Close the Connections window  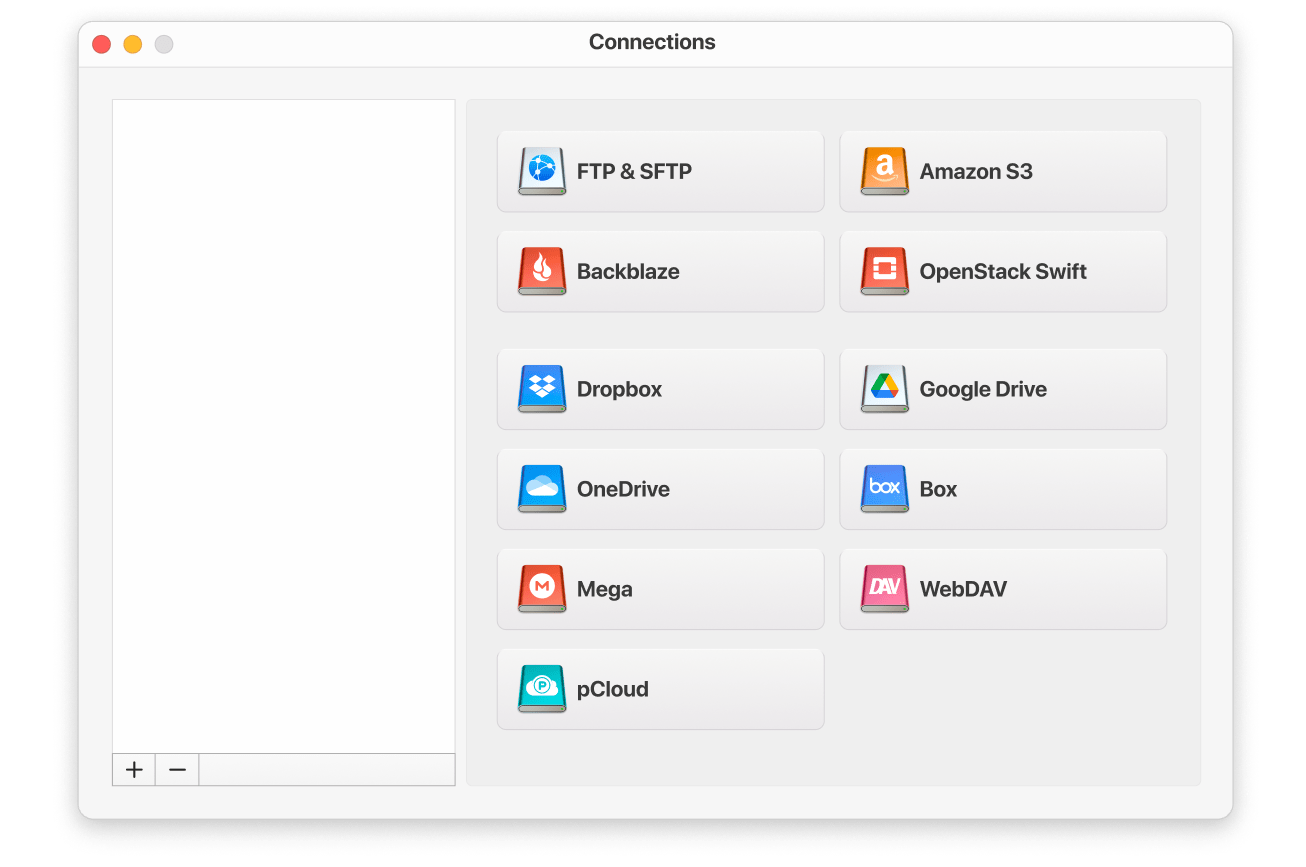point(101,44)
